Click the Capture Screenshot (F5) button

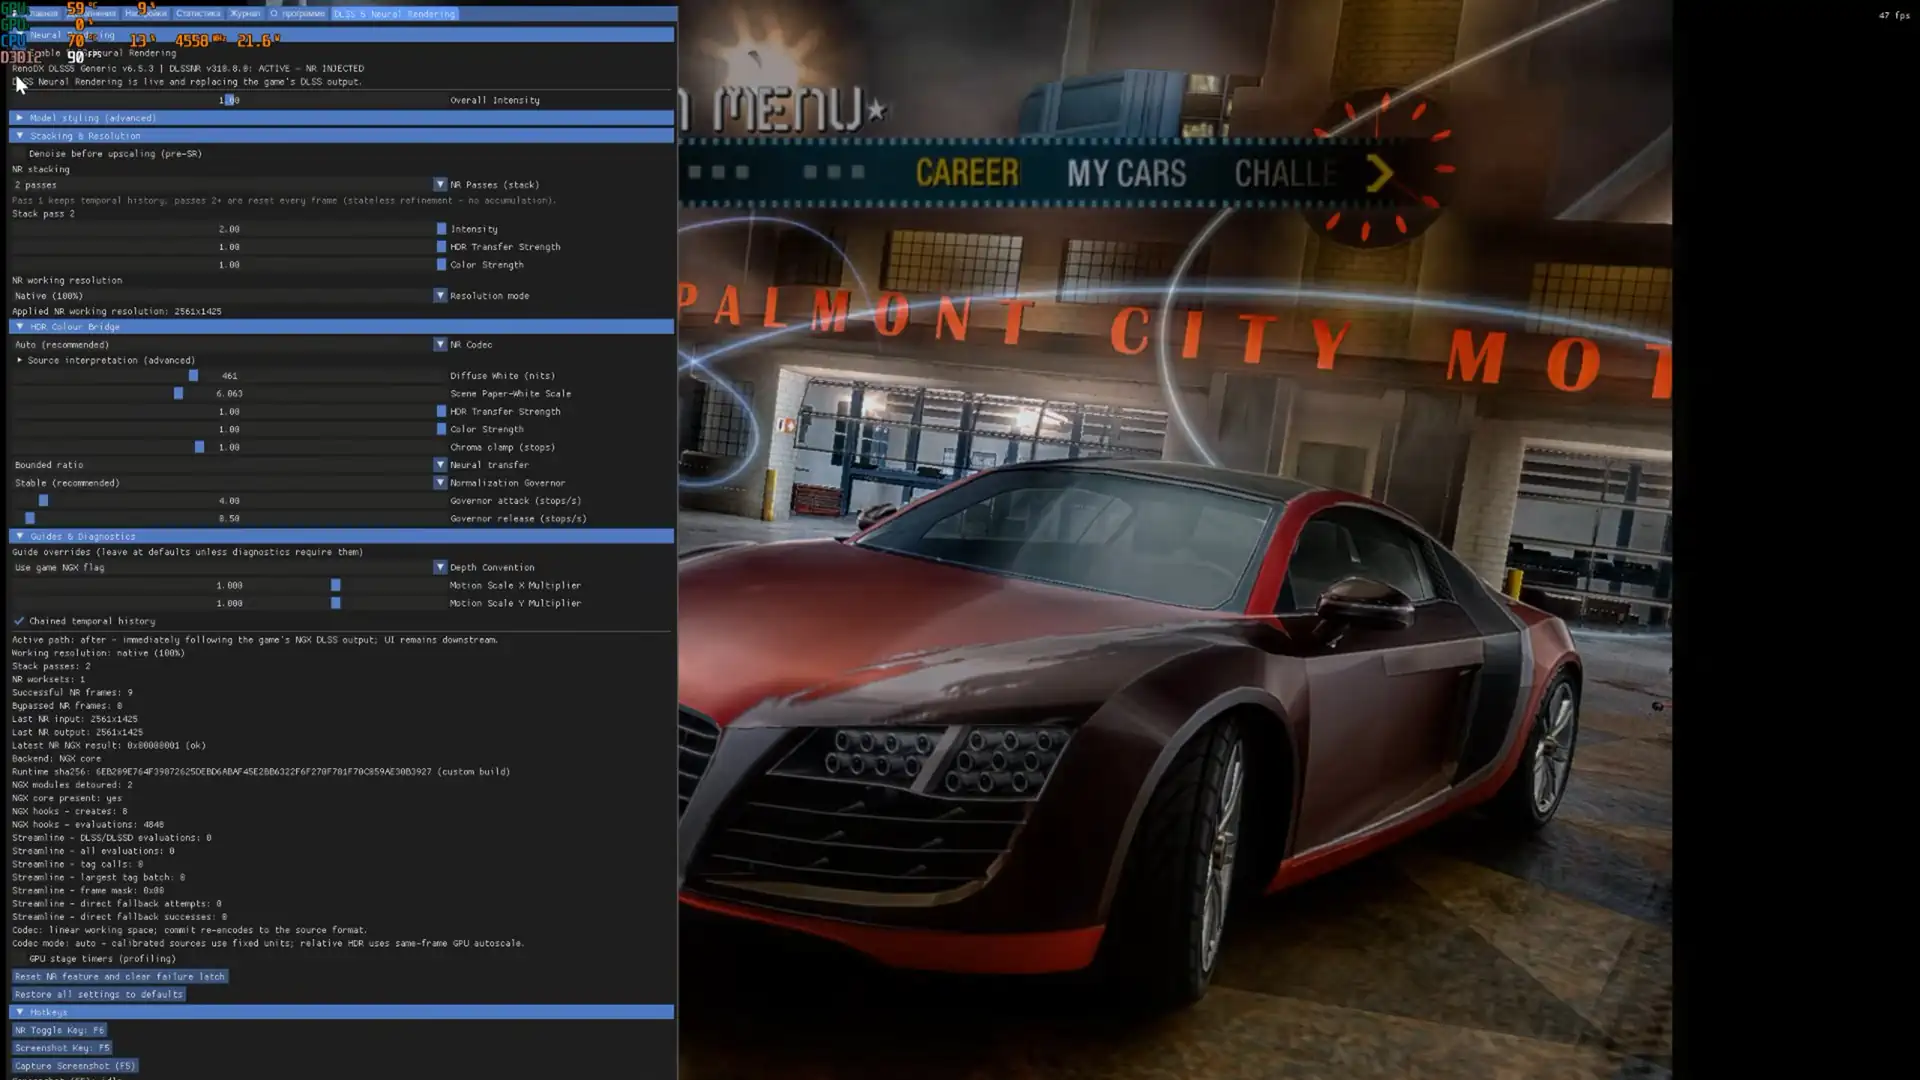pyautogui.click(x=75, y=1067)
